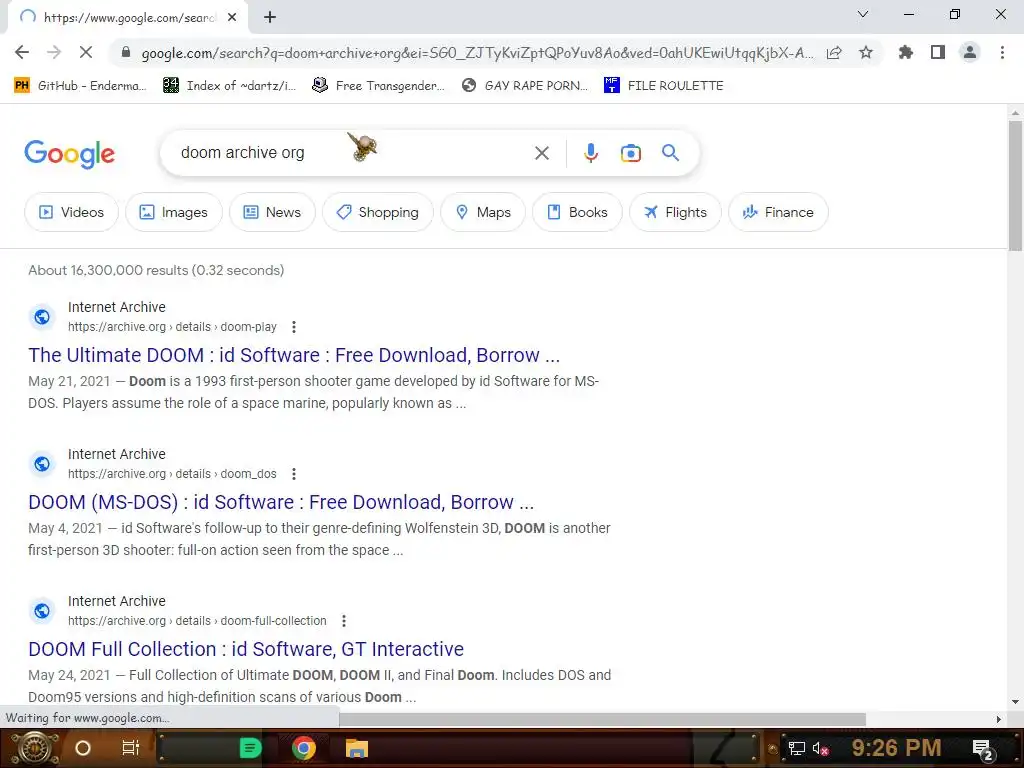Open the network tray icon

[796, 748]
